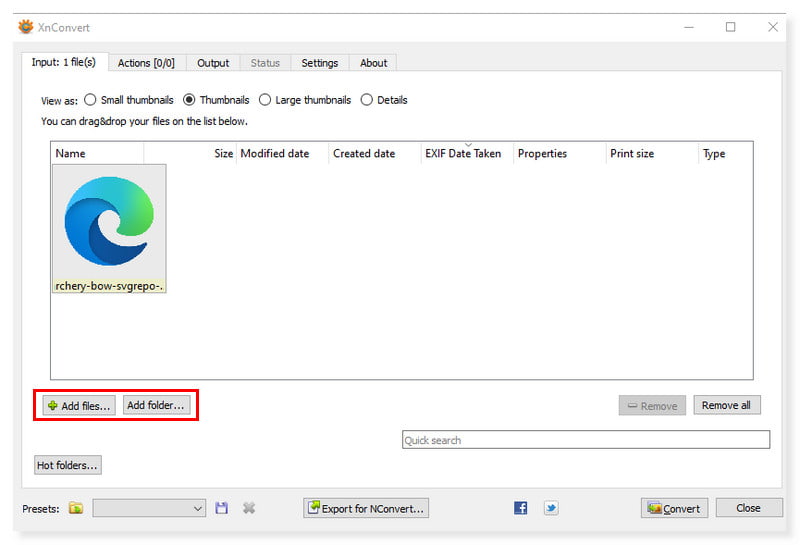Screen dimensions: 800x545
Task: Switch view to Details mode
Action: point(366,100)
